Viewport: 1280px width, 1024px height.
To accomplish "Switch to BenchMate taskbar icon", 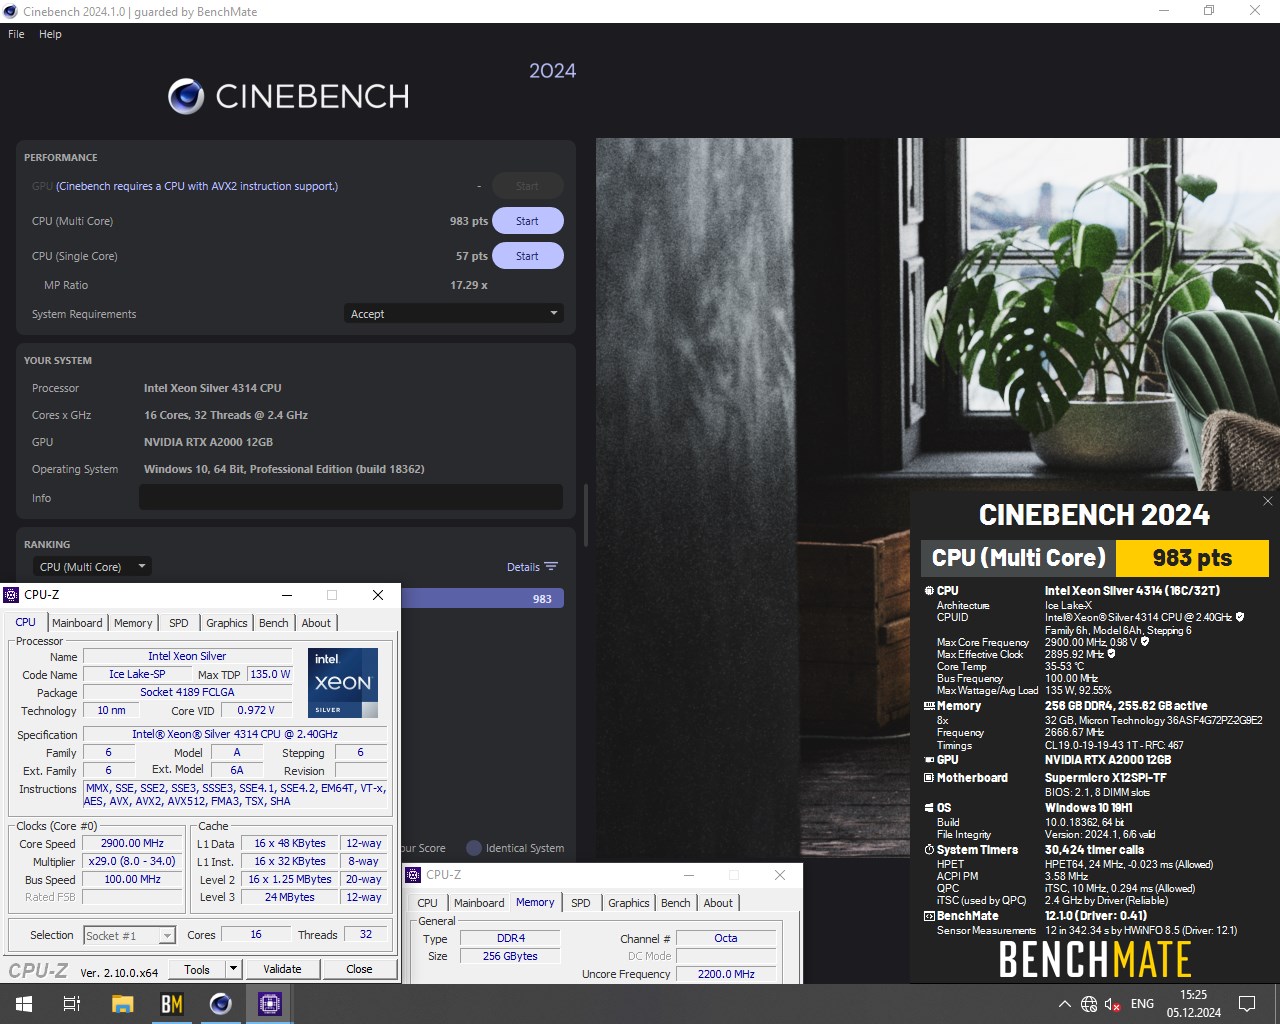I will coord(171,1004).
